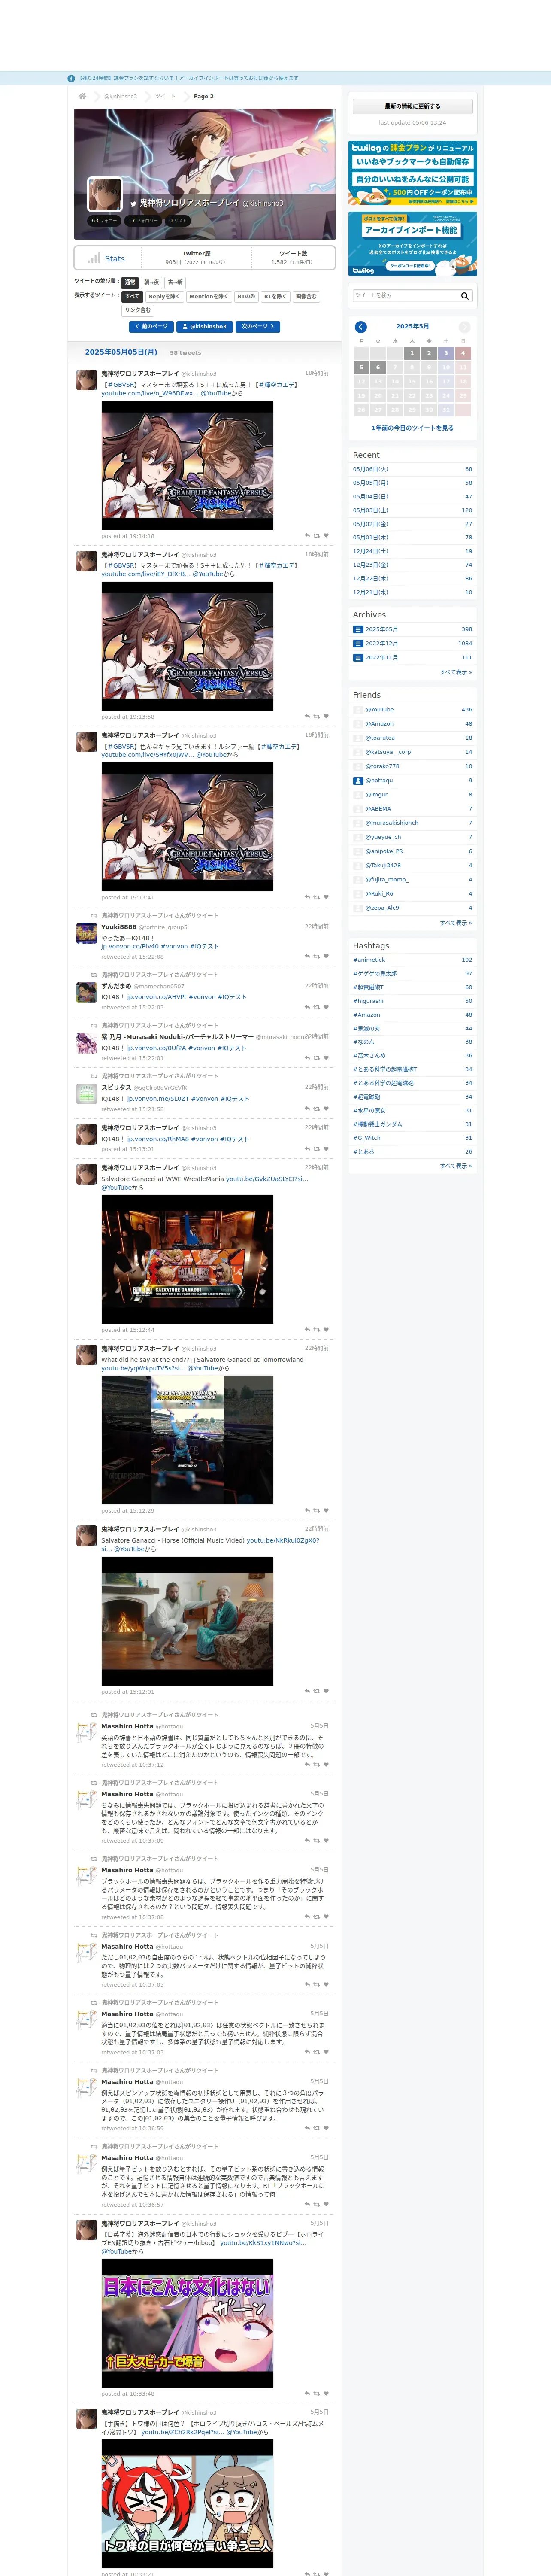551x2576 pixels.
Task: Expand all Friends with すべて表示
Action: point(456,923)
